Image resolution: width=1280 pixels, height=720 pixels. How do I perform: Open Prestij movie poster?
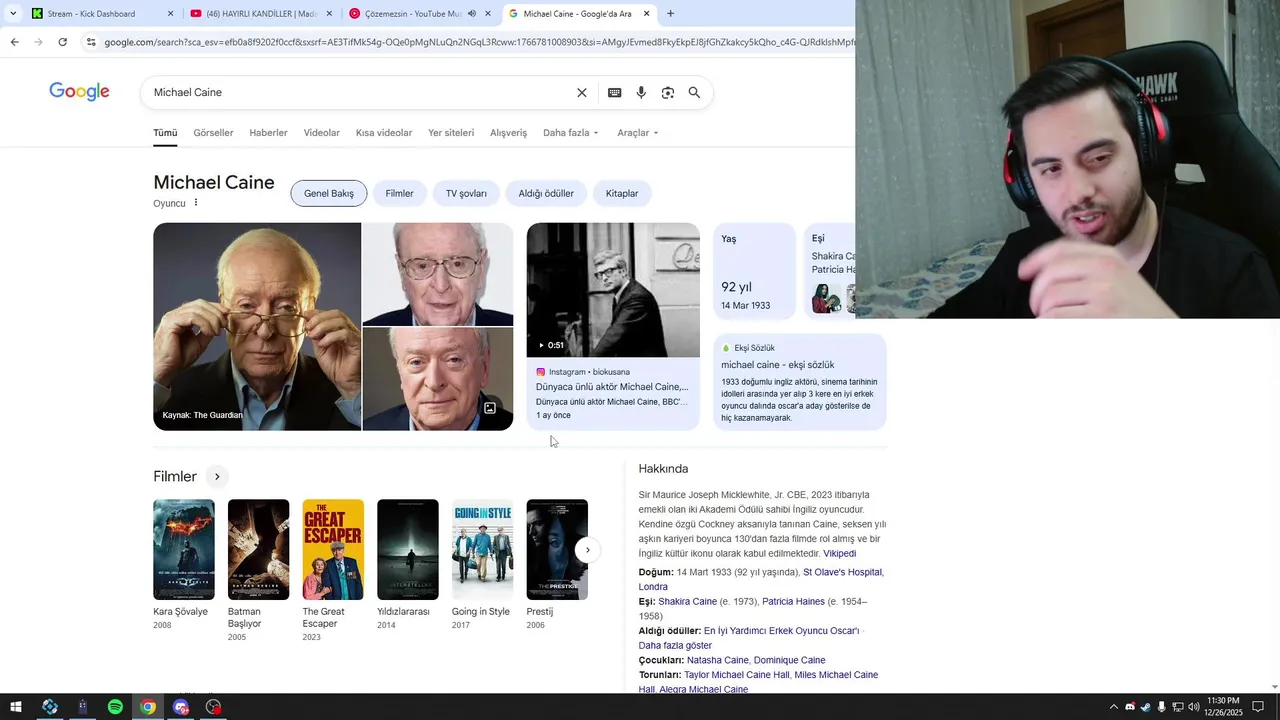[x=557, y=549]
